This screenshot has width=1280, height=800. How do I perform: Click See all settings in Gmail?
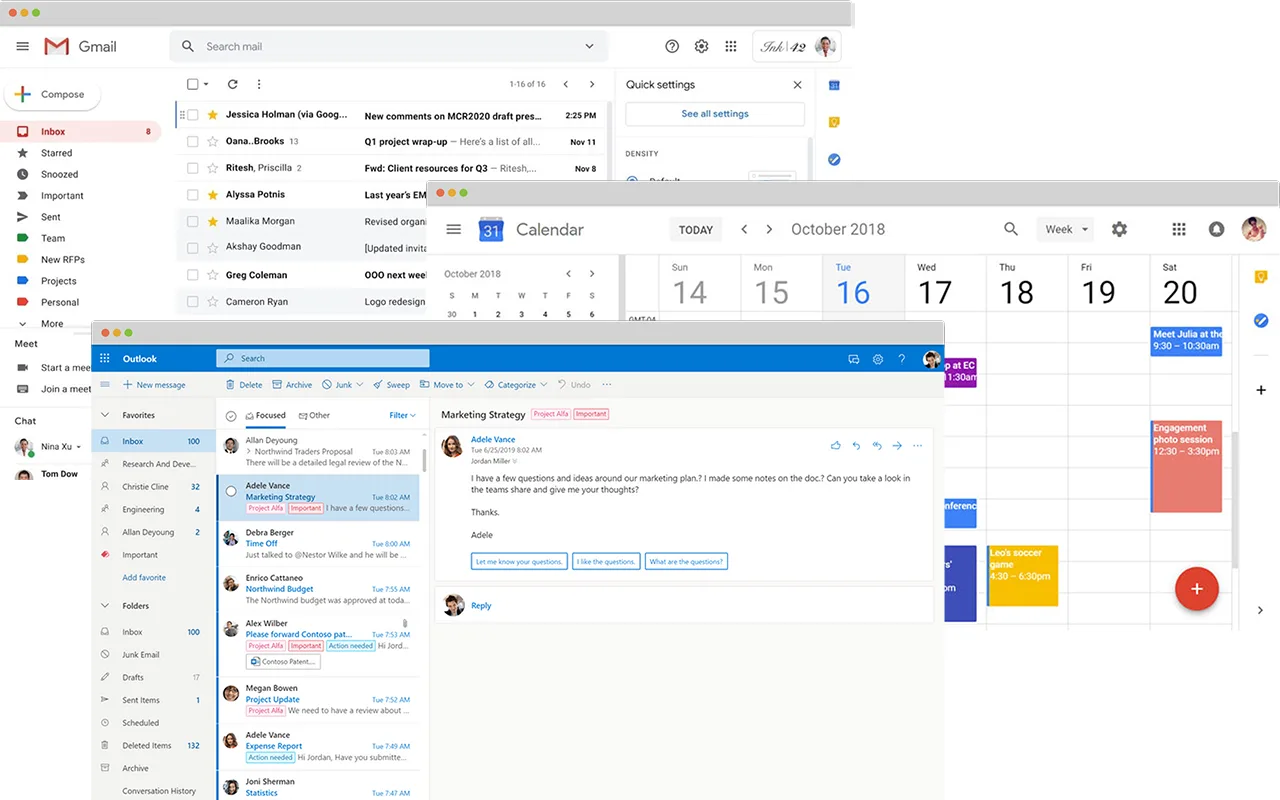click(x=715, y=114)
